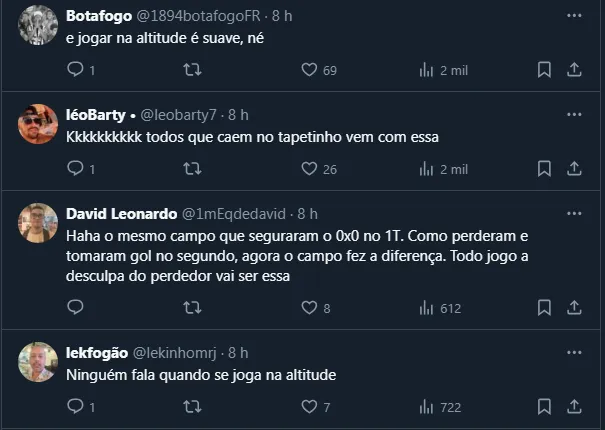
Task: Like léoBarty's tweet with 26 likes
Action: click(x=310, y=169)
